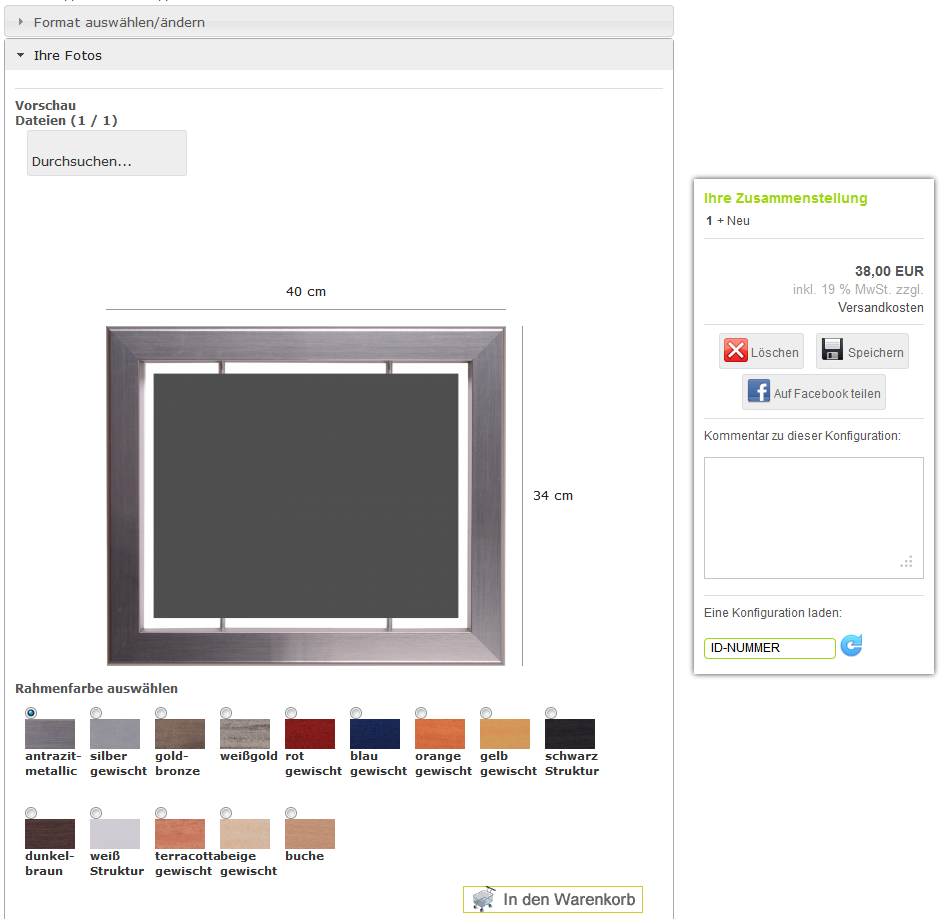Select terracotta gewischt radio button

tap(161, 812)
